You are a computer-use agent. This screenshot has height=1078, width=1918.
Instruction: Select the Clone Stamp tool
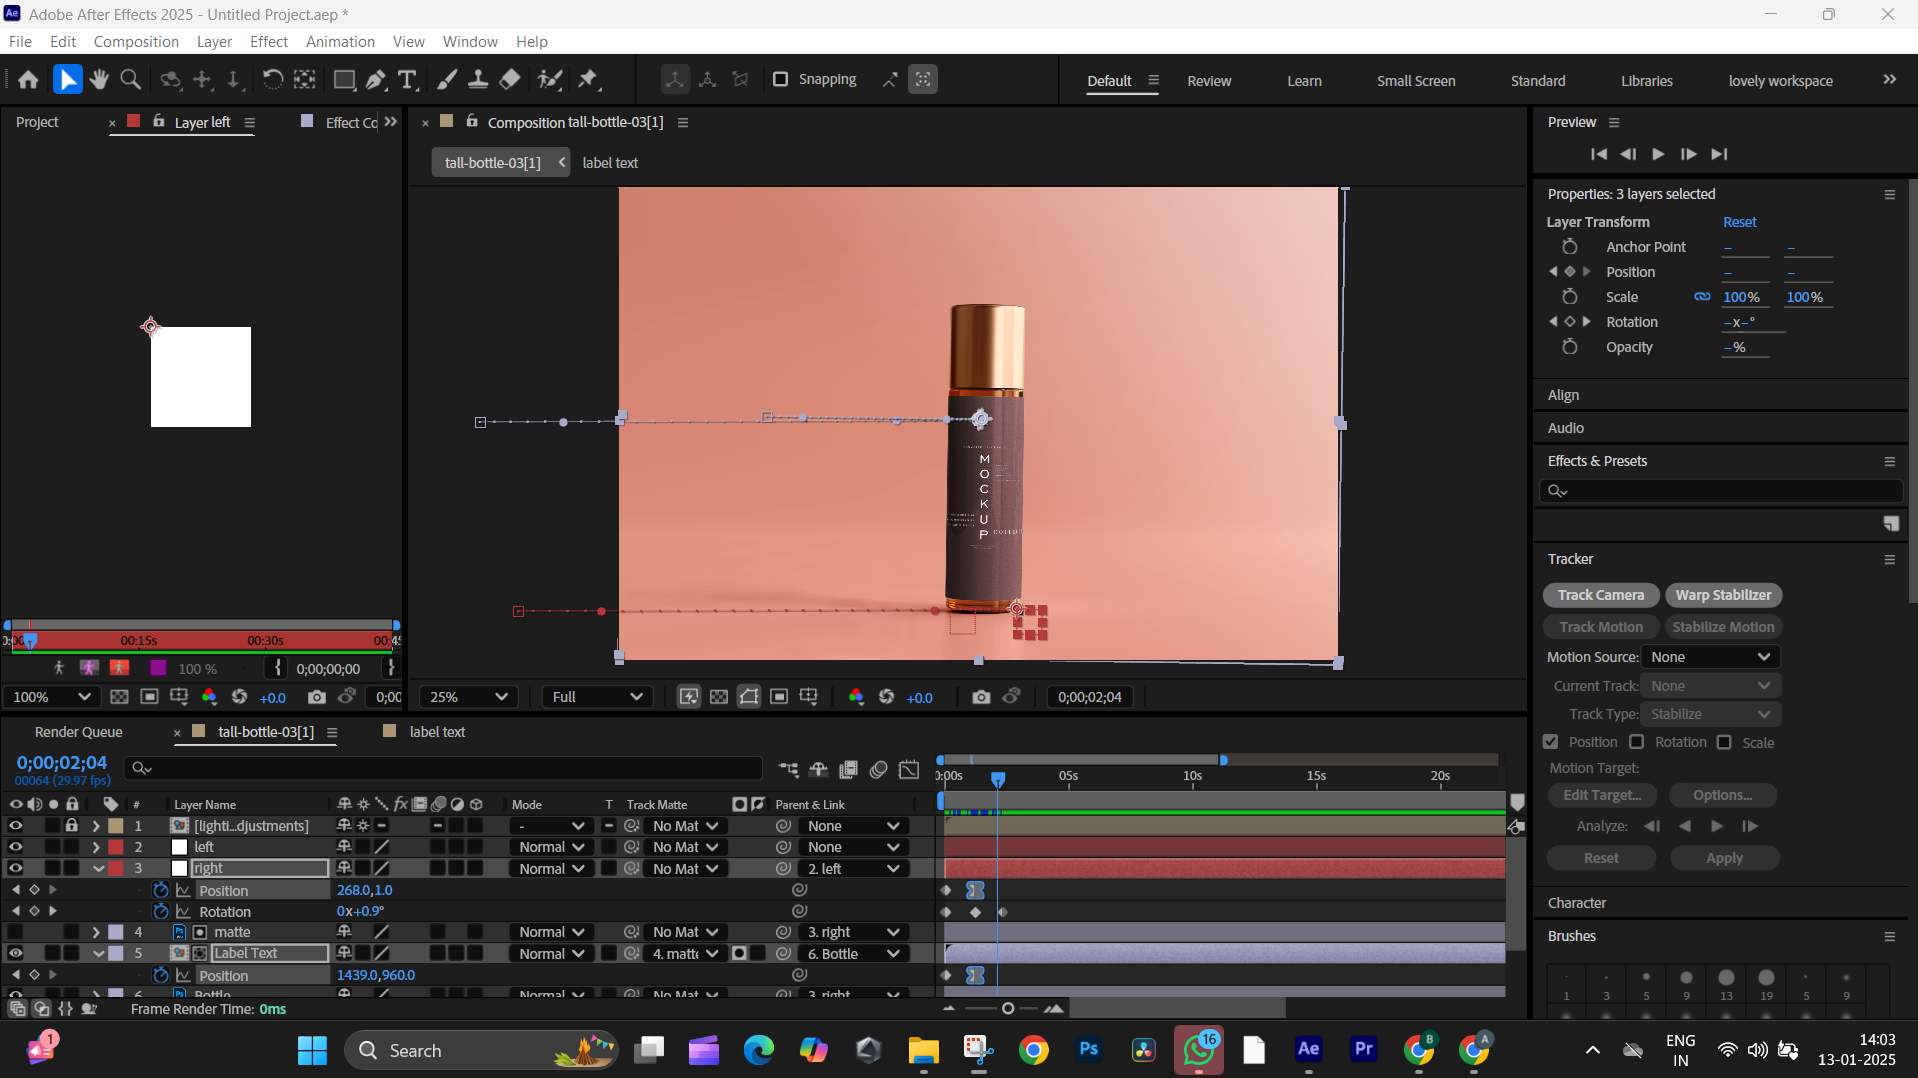click(478, 80)
